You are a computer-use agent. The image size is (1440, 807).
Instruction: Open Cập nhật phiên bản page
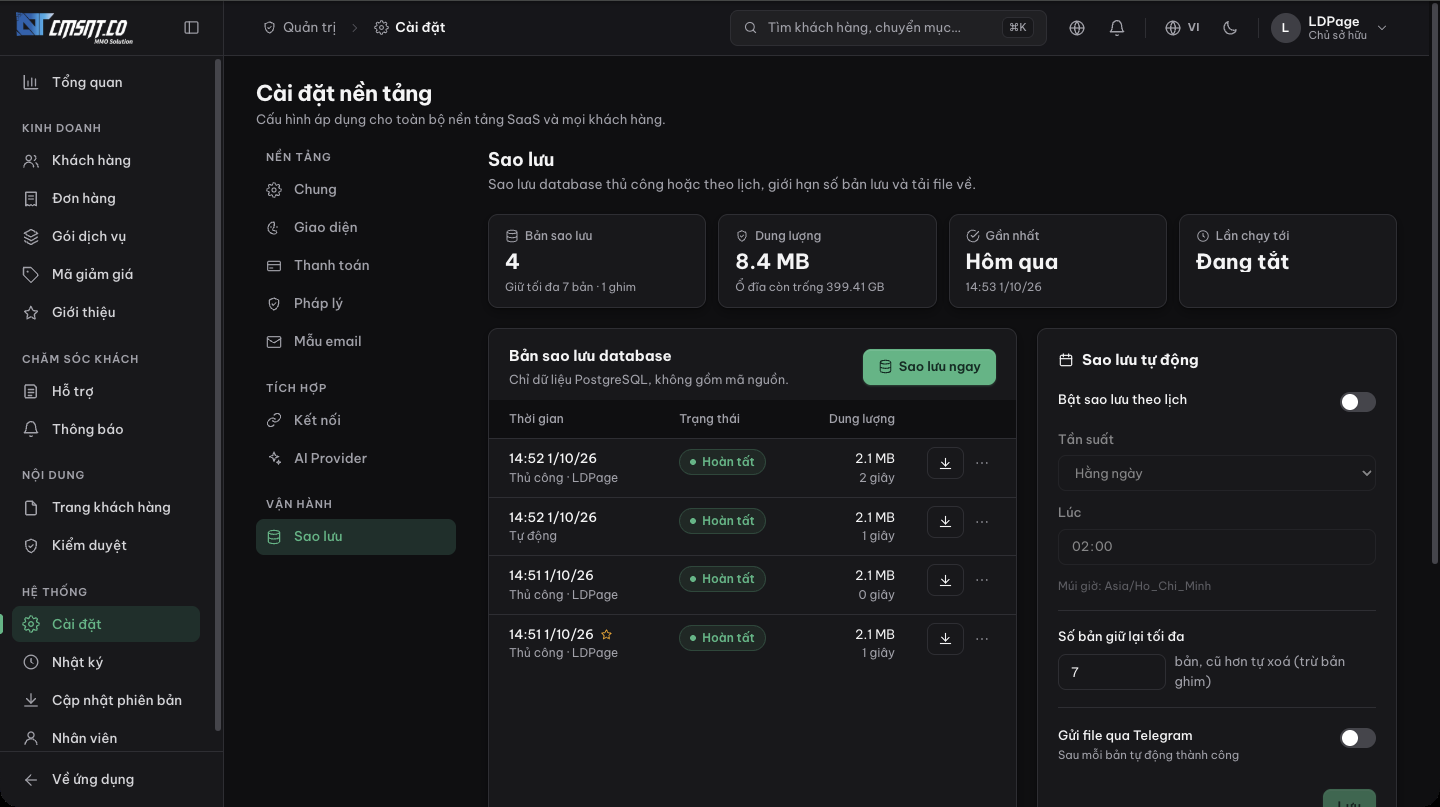click(106, 701)
